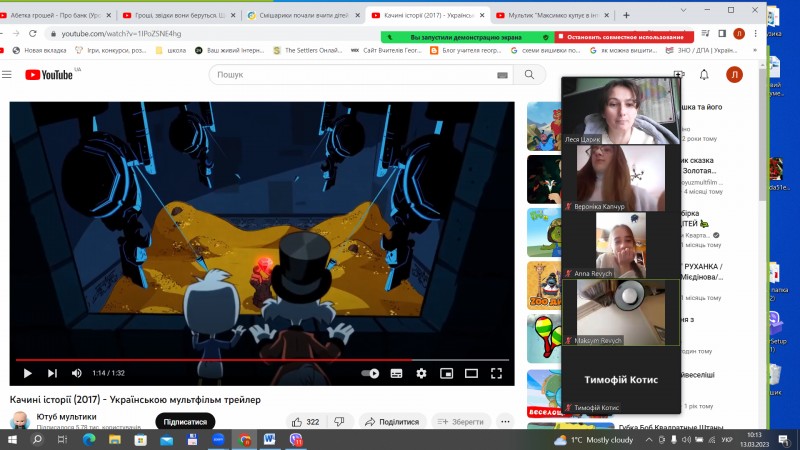Switch to miniplayer mode
The width and height of the screenshot is (800, 450).
pos(446,373)
